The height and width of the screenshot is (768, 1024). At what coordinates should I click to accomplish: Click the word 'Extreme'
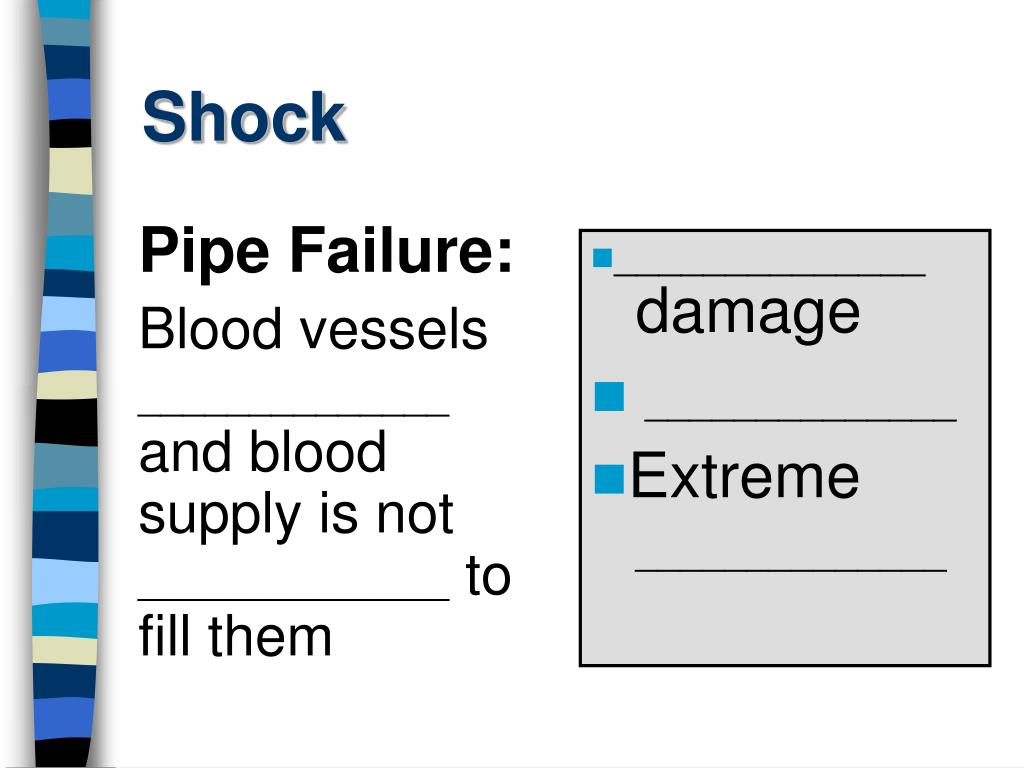(x=744, y=477)
